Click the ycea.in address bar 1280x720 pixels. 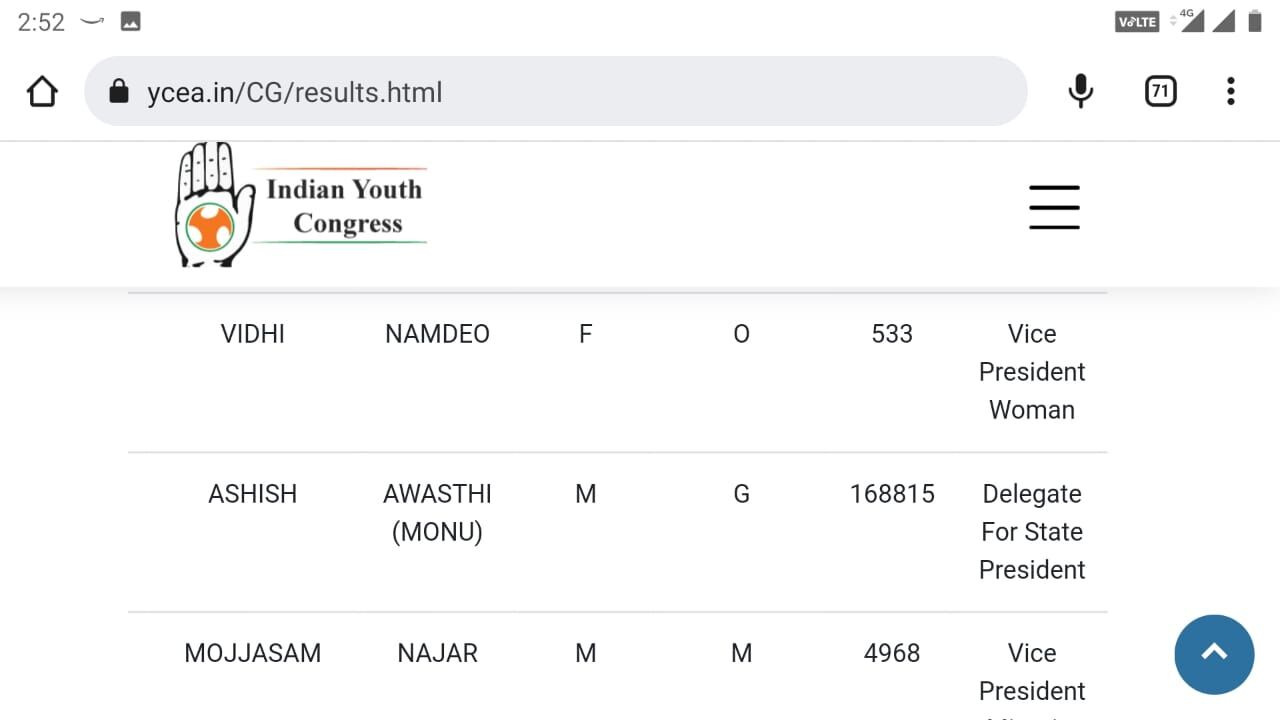point(560,92)
